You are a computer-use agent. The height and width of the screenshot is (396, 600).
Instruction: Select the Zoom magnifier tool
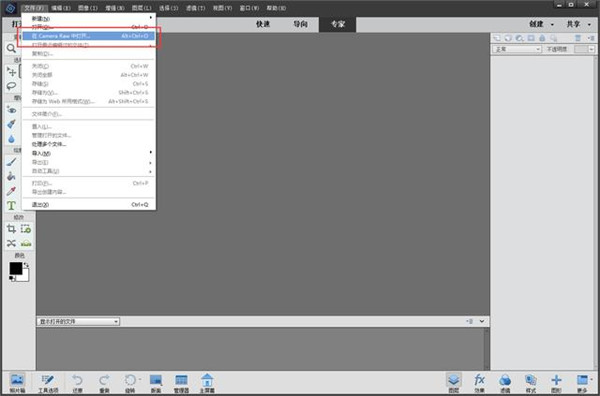11,48
